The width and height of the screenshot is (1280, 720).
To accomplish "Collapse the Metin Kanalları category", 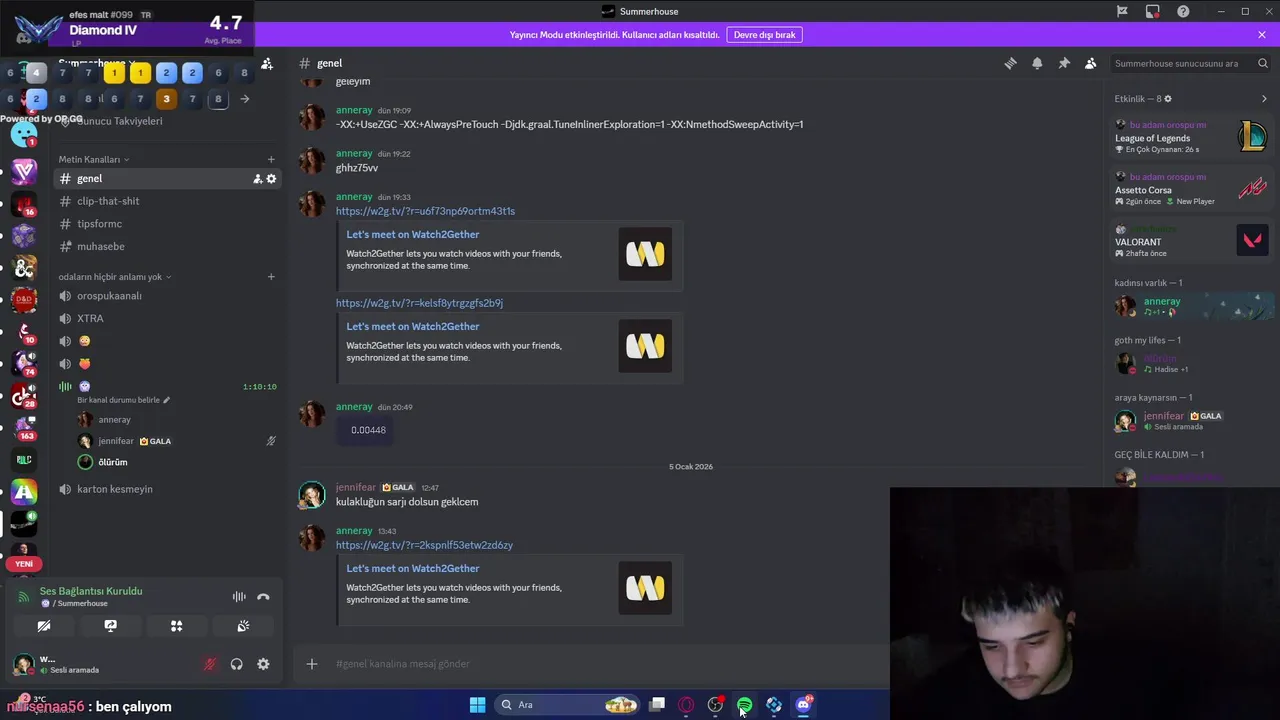I will tap(93, 159).
